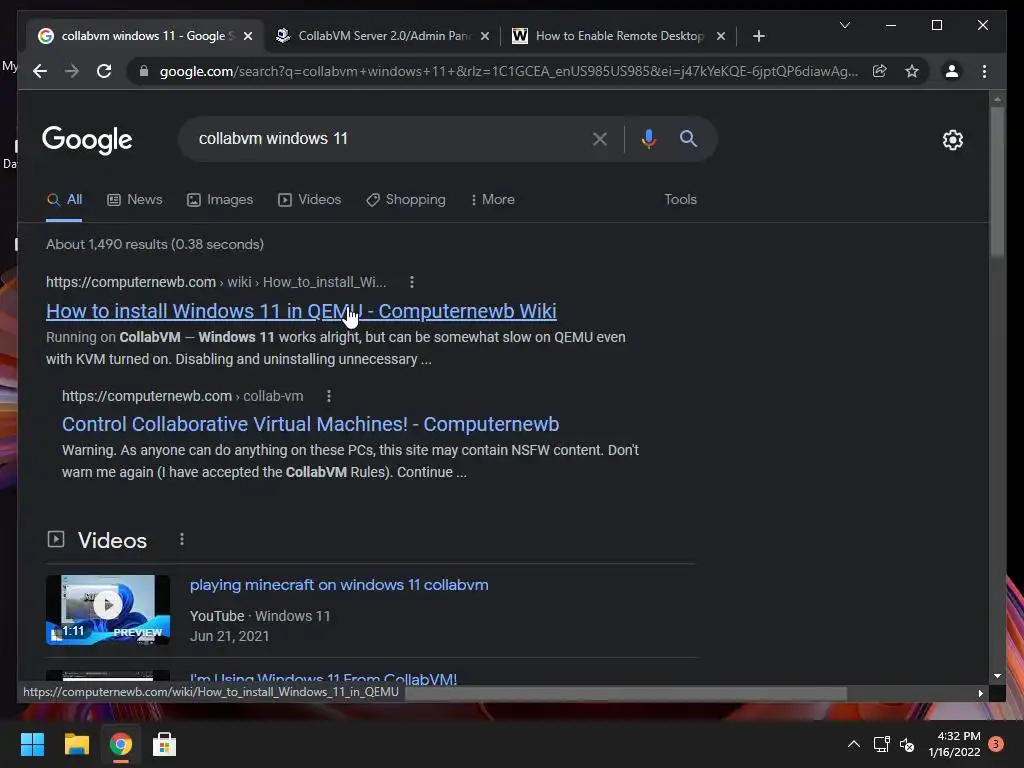This screenshot has height=768, width=1024.
Task: Click the network icon in system tray
Action: coord(882,744)
